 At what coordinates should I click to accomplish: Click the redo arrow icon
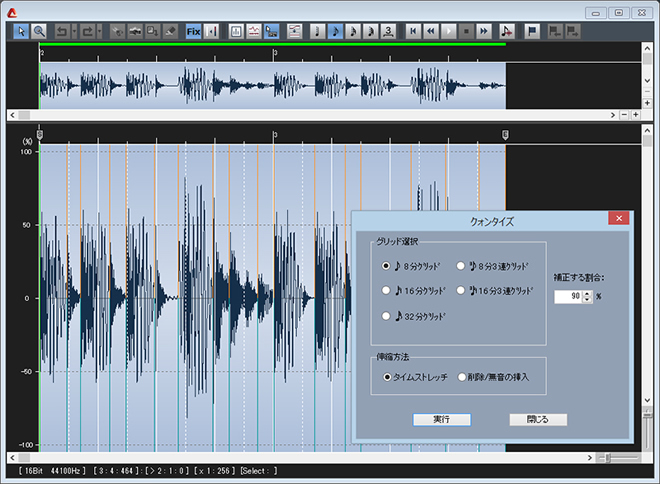(88, 31)
